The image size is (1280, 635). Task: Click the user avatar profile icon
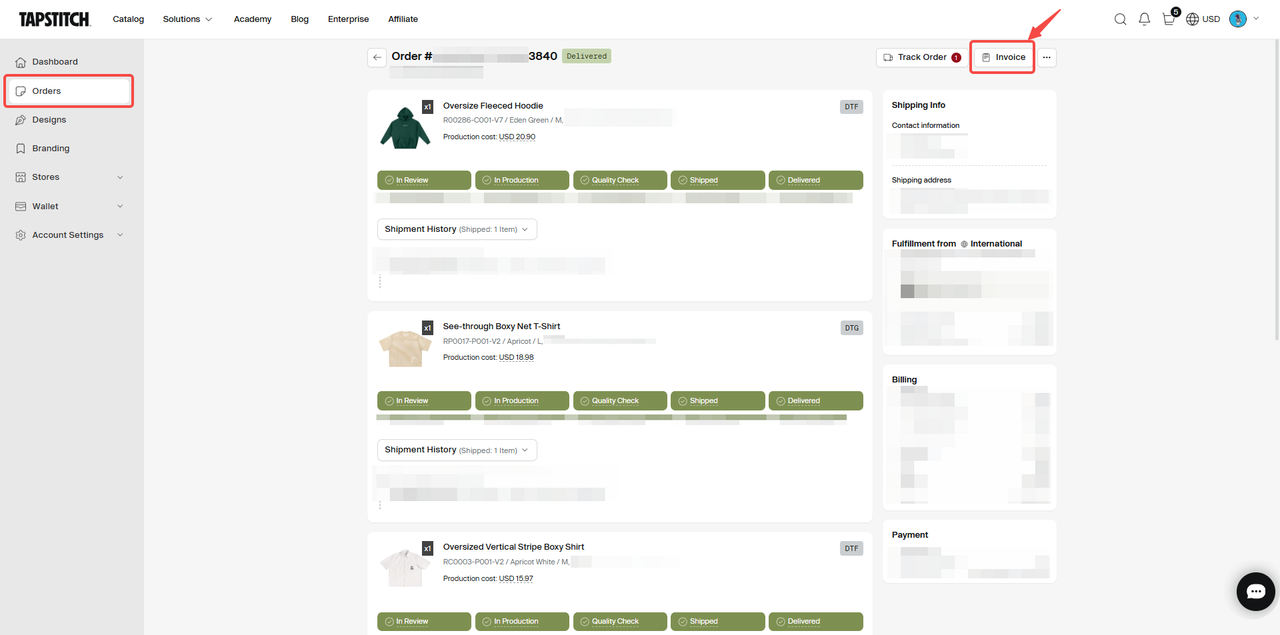(1238, 19)
